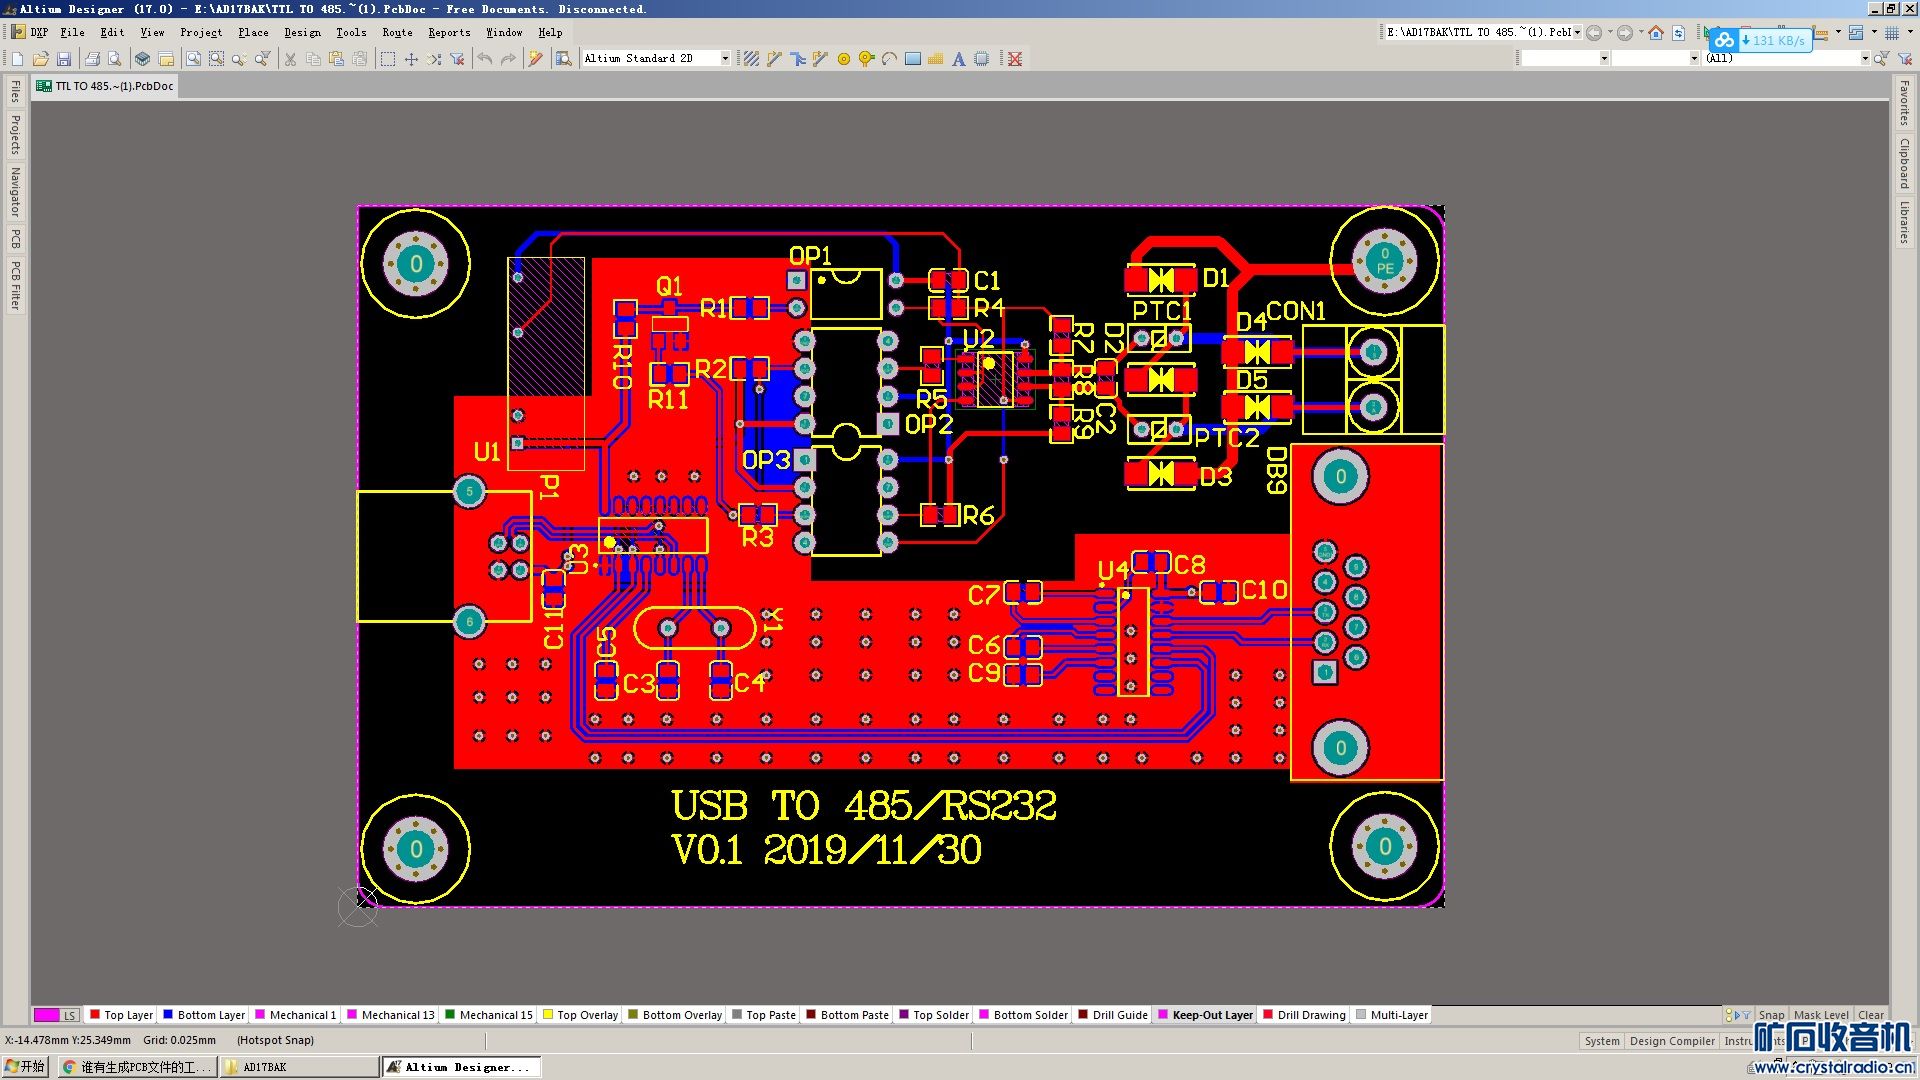Switch to the Mechanical 13 layer tab
The width and height of the screenshot is (1920, 1080).
click(x=391, y=1015)
